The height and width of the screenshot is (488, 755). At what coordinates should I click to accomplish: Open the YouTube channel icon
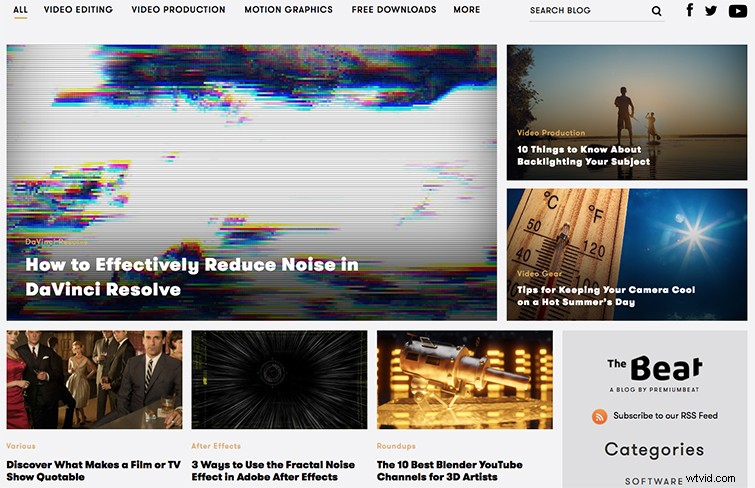[738, 11]
